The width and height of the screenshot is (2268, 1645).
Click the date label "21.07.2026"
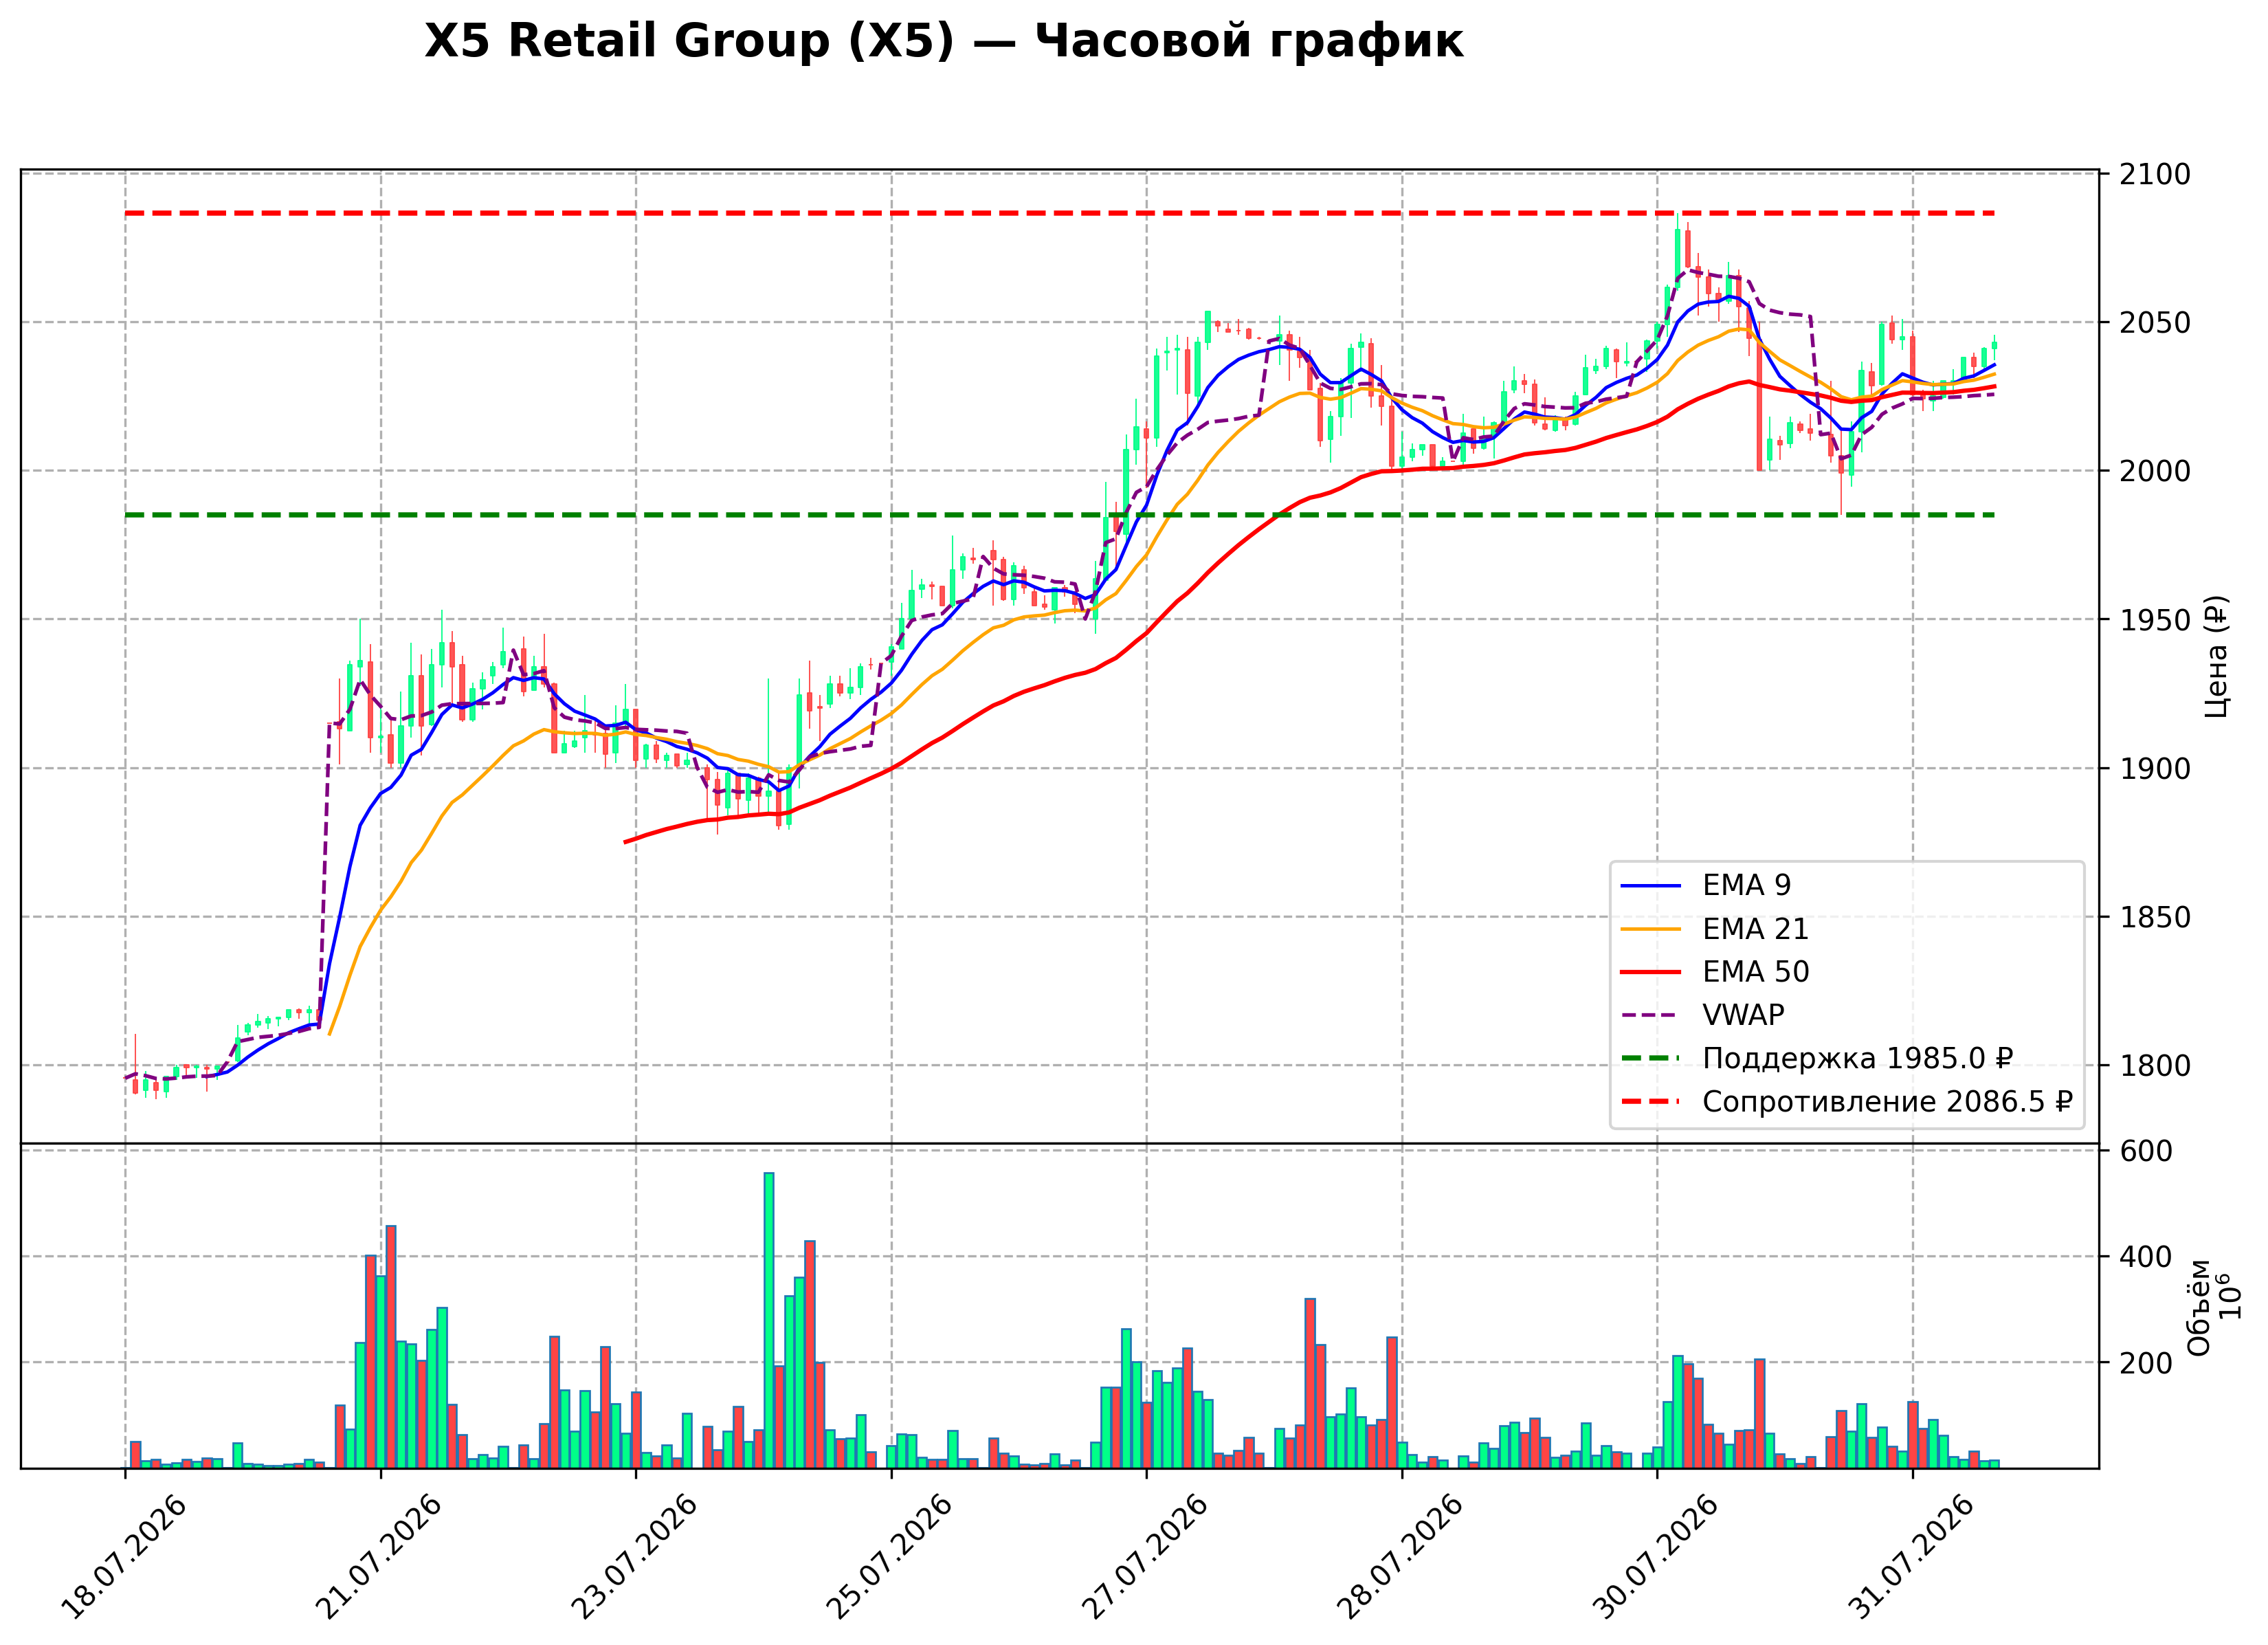pyautogui.click(x=379, y=1557)
